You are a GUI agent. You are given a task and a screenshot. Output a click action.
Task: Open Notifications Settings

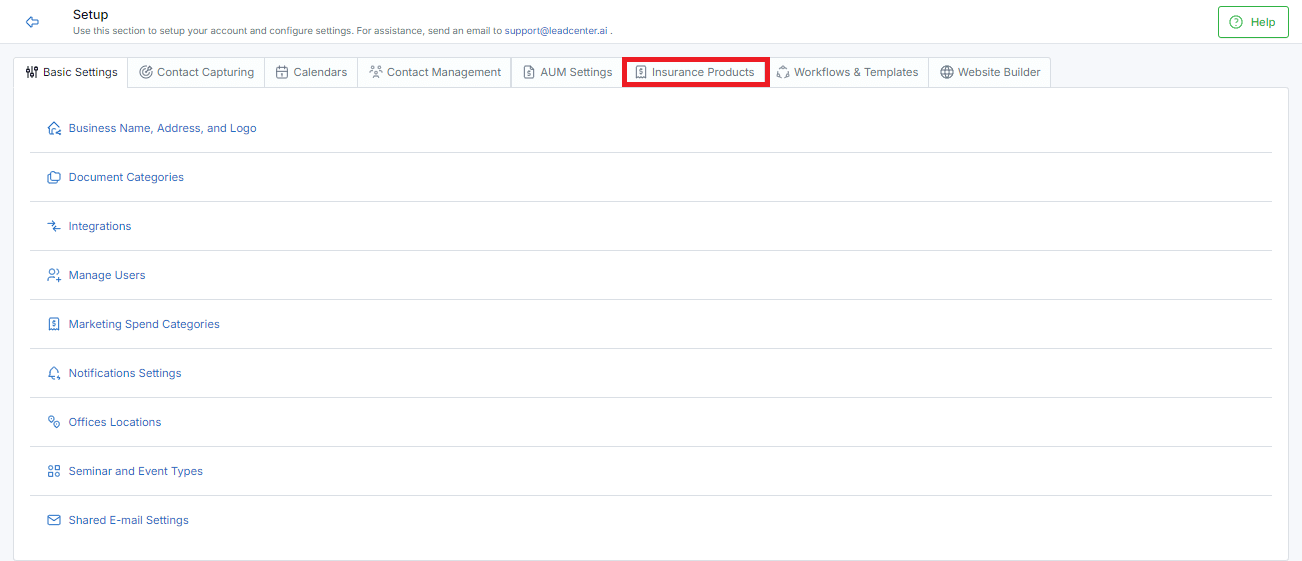(125, 373)
